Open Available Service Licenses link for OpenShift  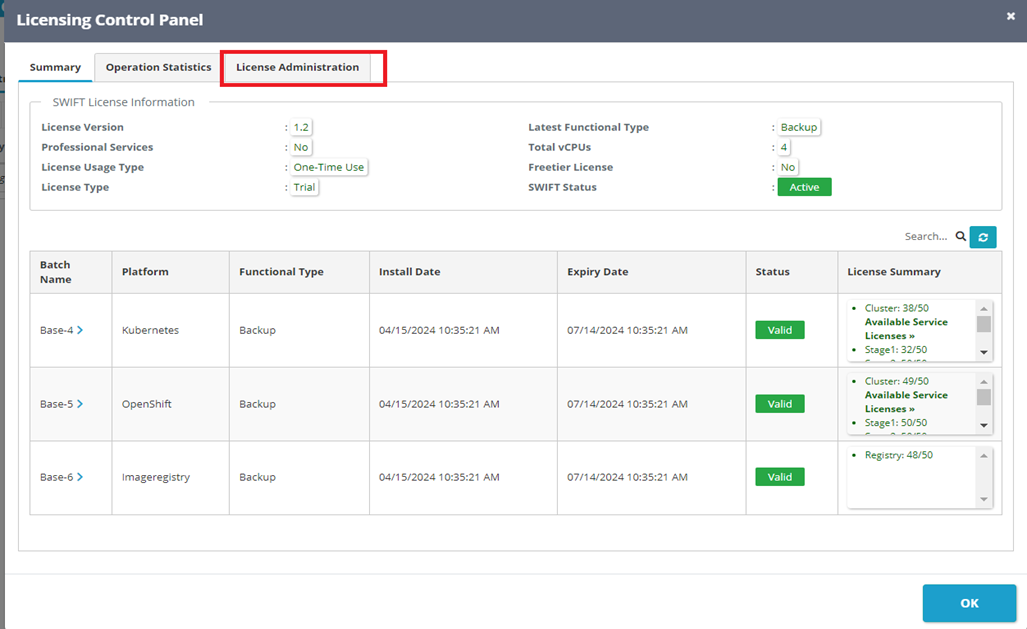[x=906, y=402]
